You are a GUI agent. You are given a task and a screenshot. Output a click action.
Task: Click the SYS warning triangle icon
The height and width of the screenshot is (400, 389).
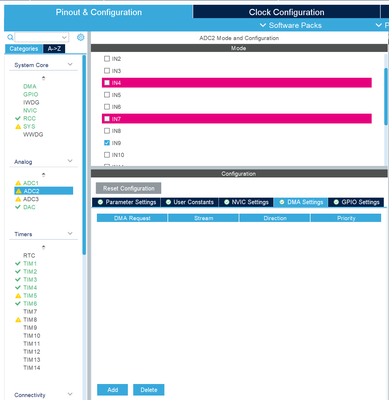18,127
